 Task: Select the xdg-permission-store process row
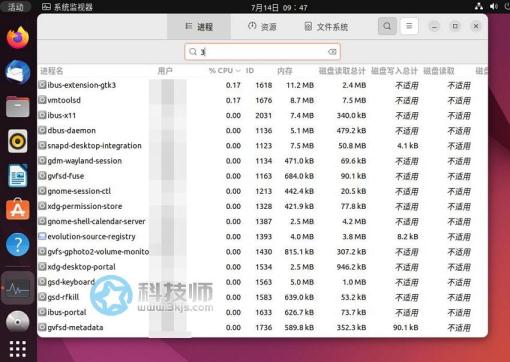point(262,206)
